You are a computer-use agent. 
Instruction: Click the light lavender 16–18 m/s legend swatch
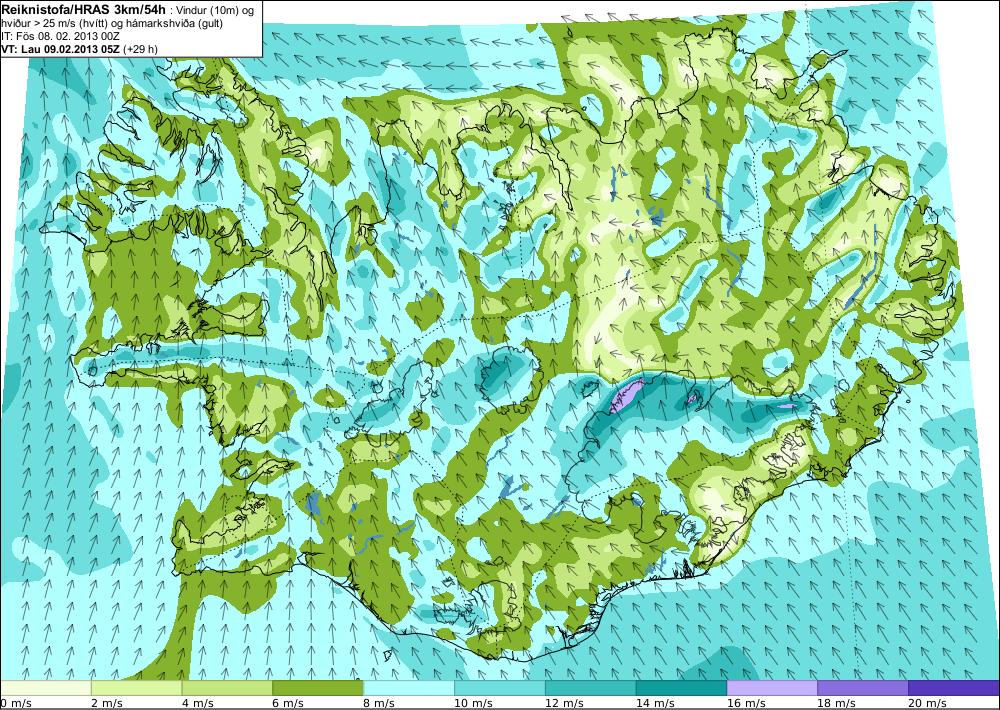coord(772,688)
